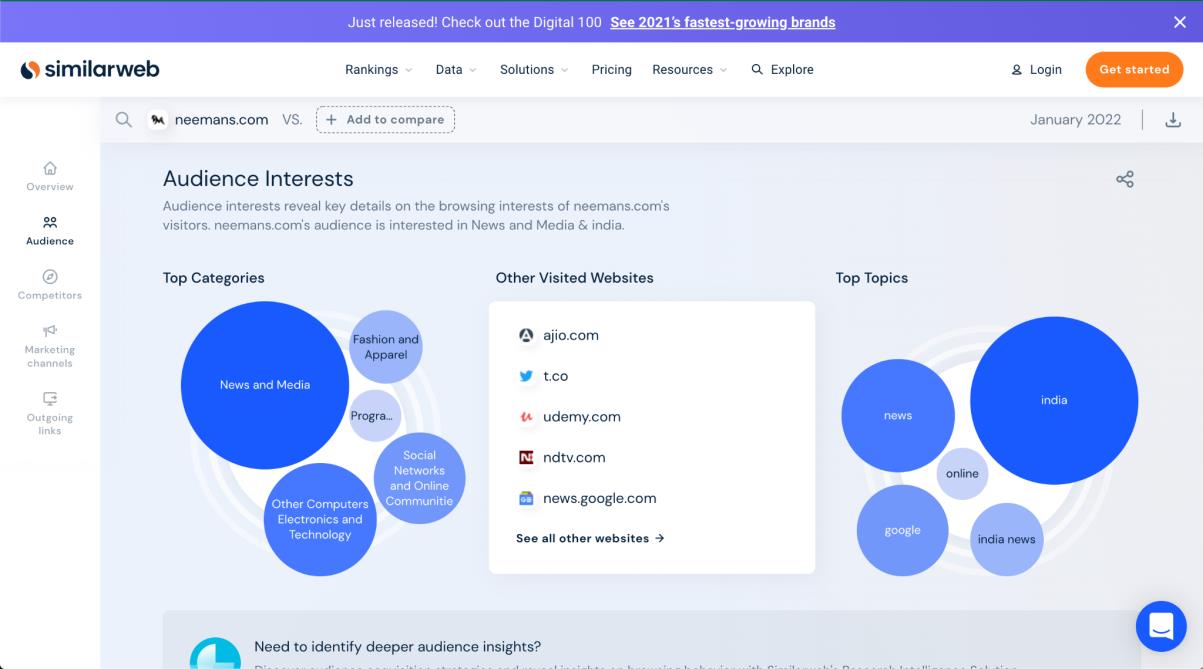Click Add to compare button

385,120
